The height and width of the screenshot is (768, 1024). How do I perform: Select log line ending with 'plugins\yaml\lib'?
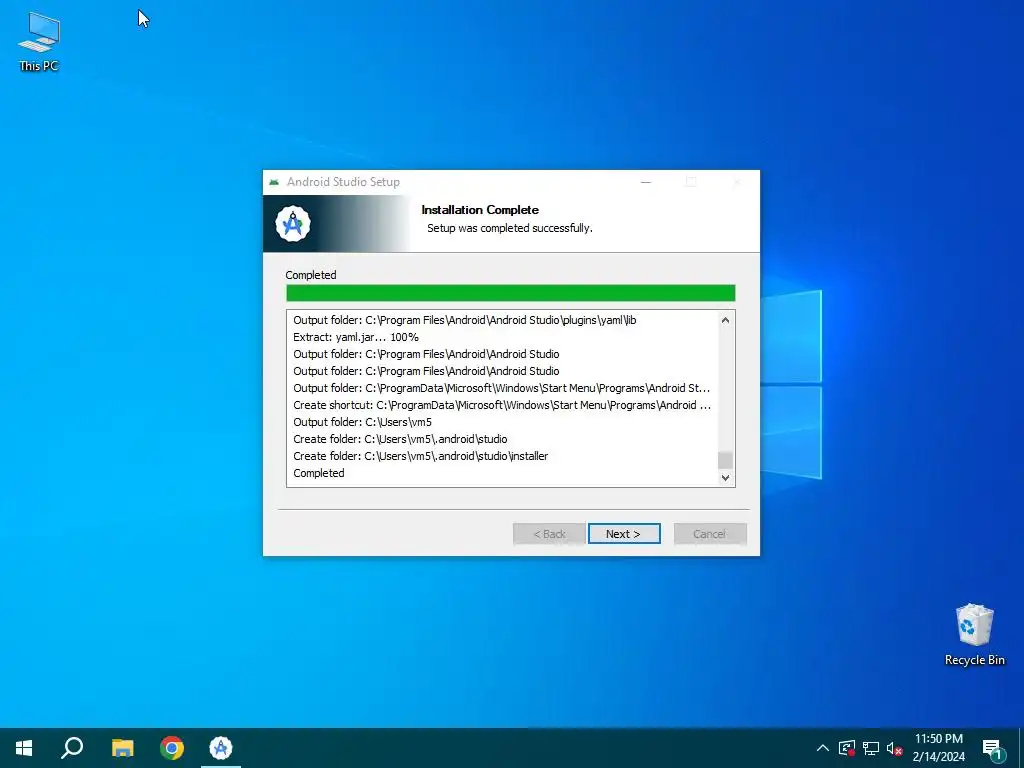tap(464, 320)
